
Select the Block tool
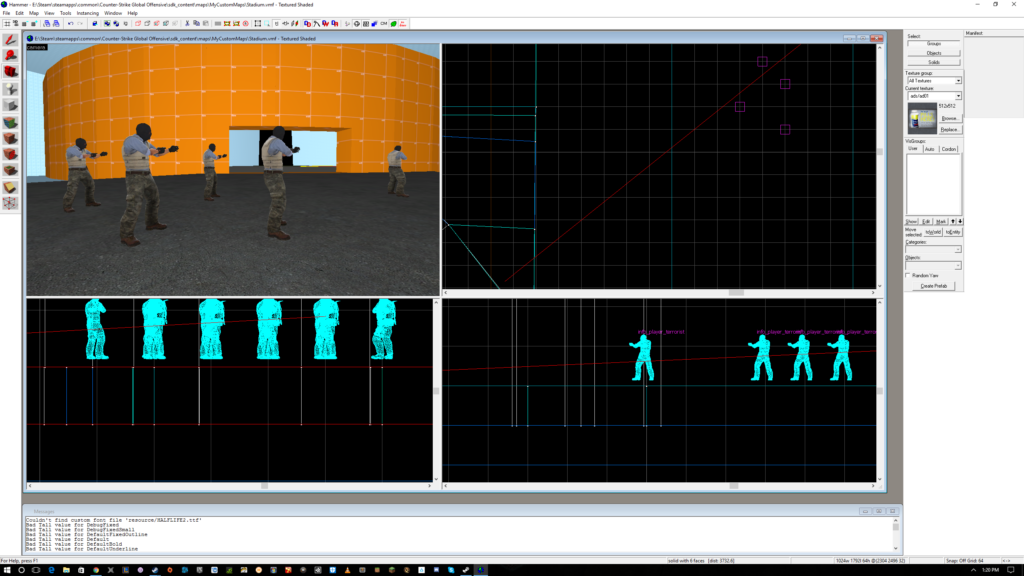coord(10,106)
